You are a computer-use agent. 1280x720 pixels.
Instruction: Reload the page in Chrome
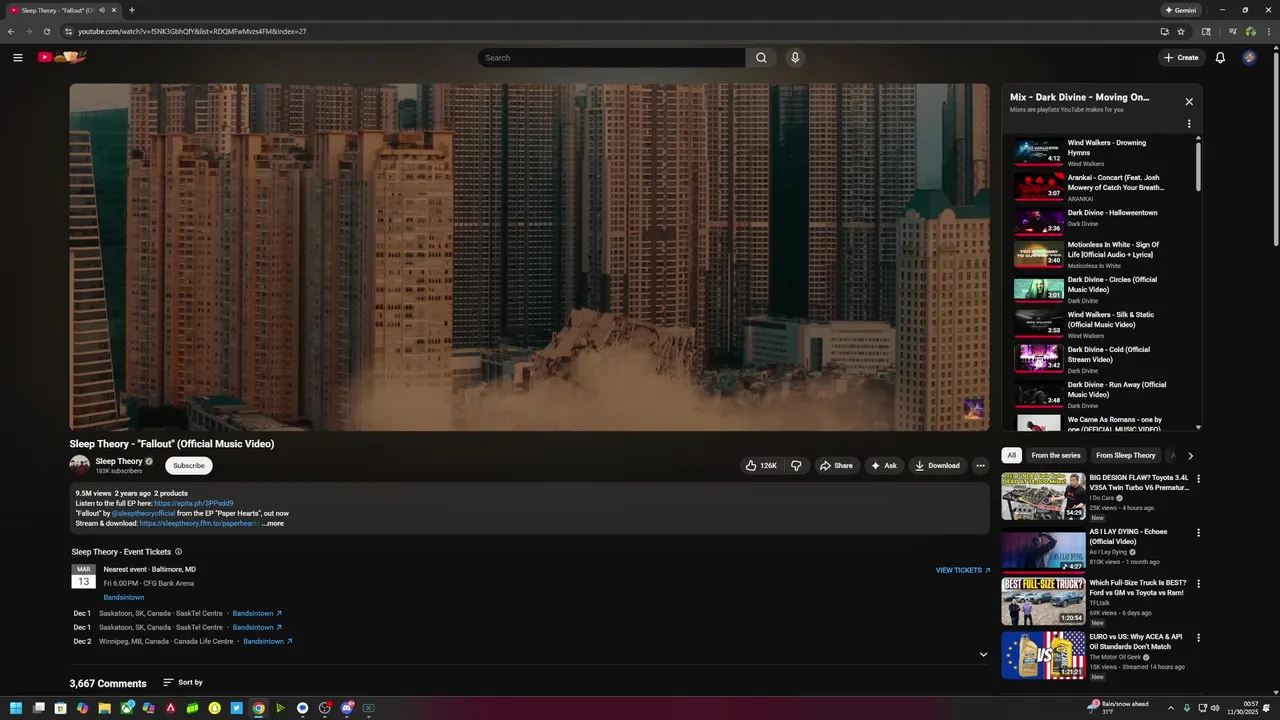click(x=46, y=31)
